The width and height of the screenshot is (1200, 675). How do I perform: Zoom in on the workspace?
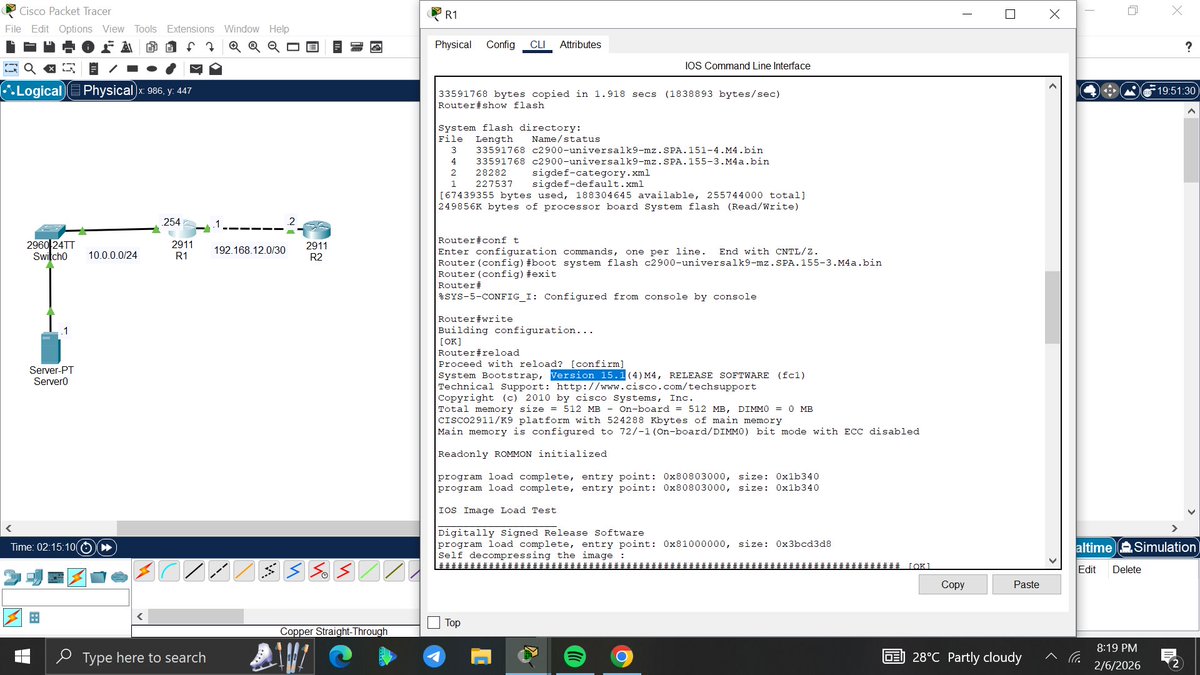[234, 47]
